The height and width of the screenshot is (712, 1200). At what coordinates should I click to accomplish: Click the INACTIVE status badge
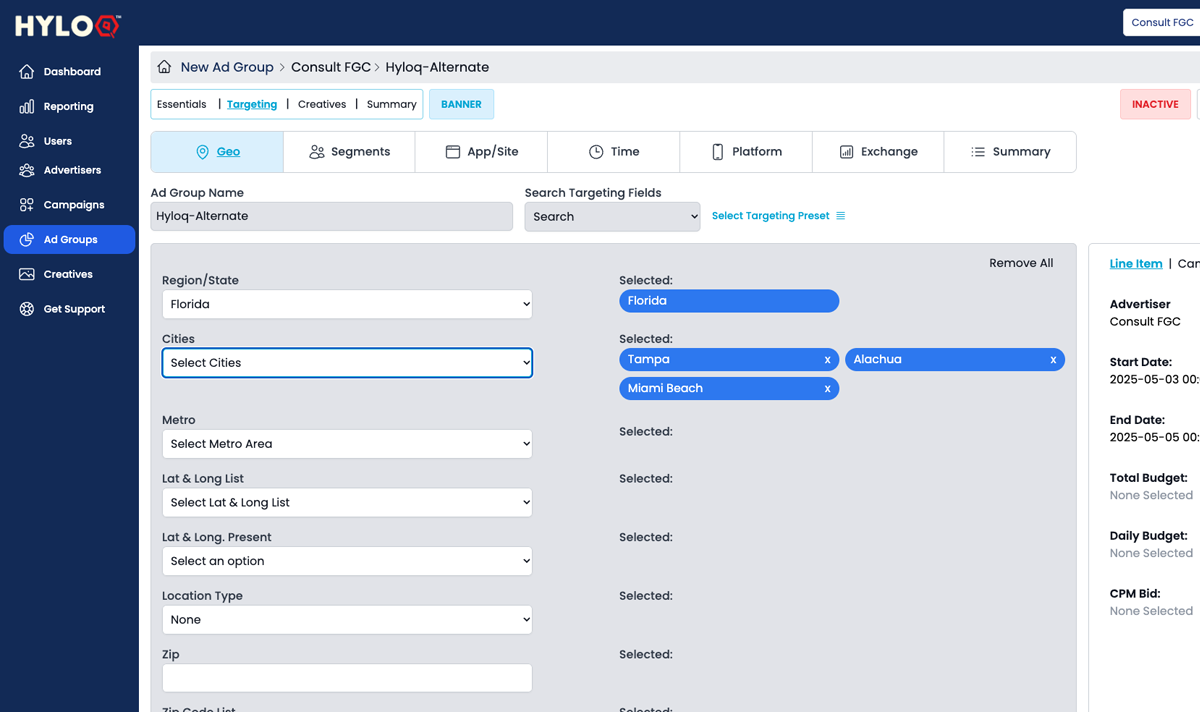(x=1154, y=104)
